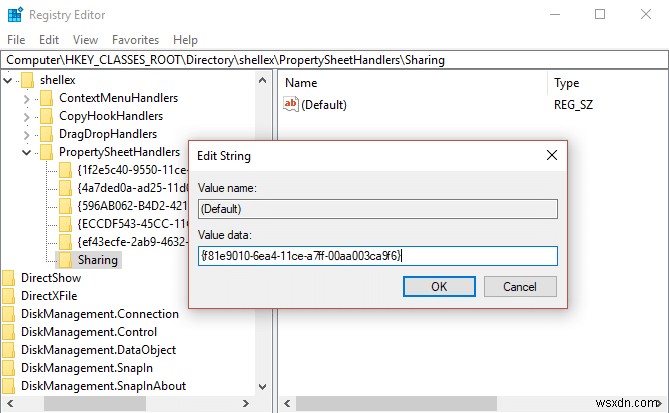Screen dimensions: 669x413
Task: Expand the ContextMenuHandlers key
Action: [x=27, y=98]
